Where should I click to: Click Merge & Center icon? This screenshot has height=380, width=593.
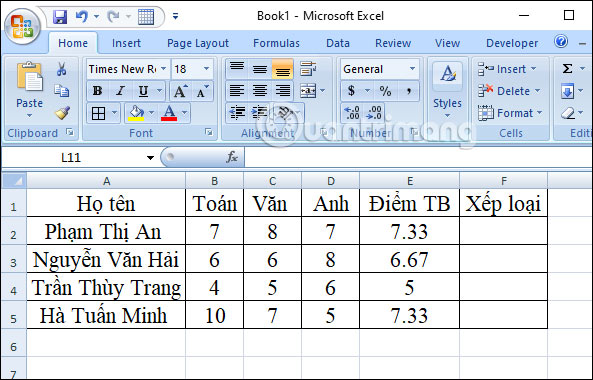coord(308,91)
